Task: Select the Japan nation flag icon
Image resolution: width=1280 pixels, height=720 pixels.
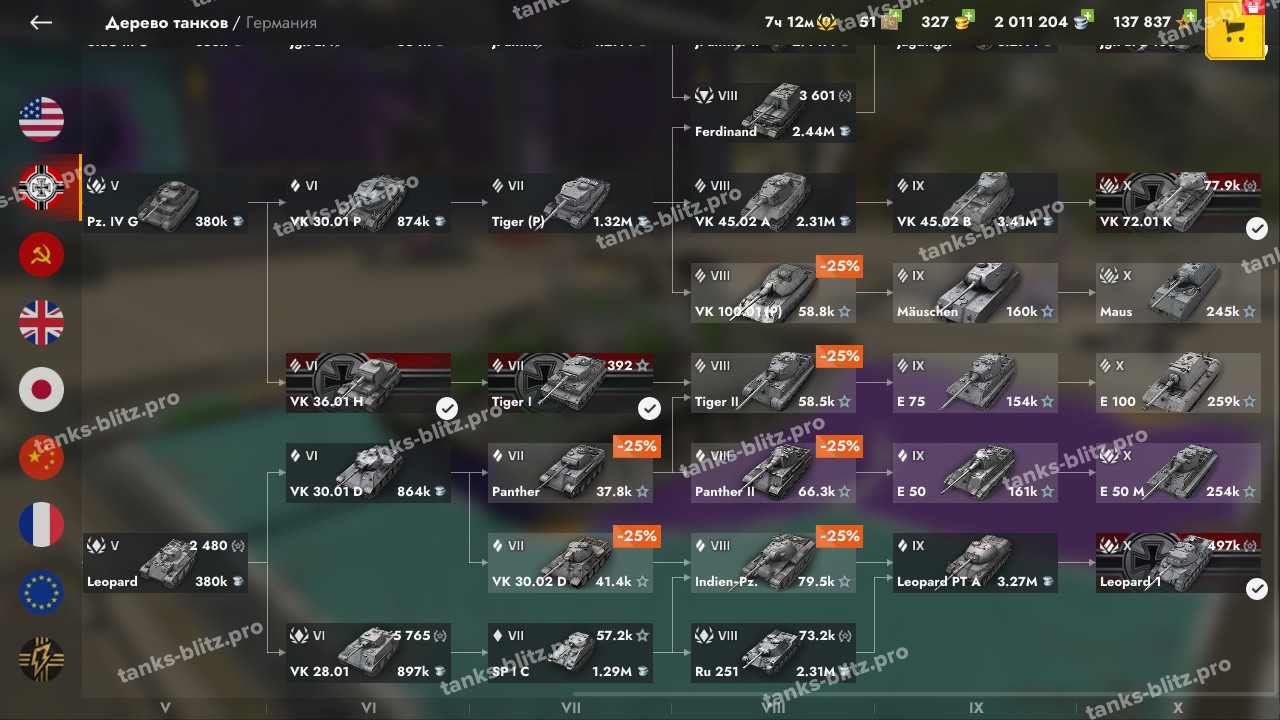Action: click(x=41, y=390)
